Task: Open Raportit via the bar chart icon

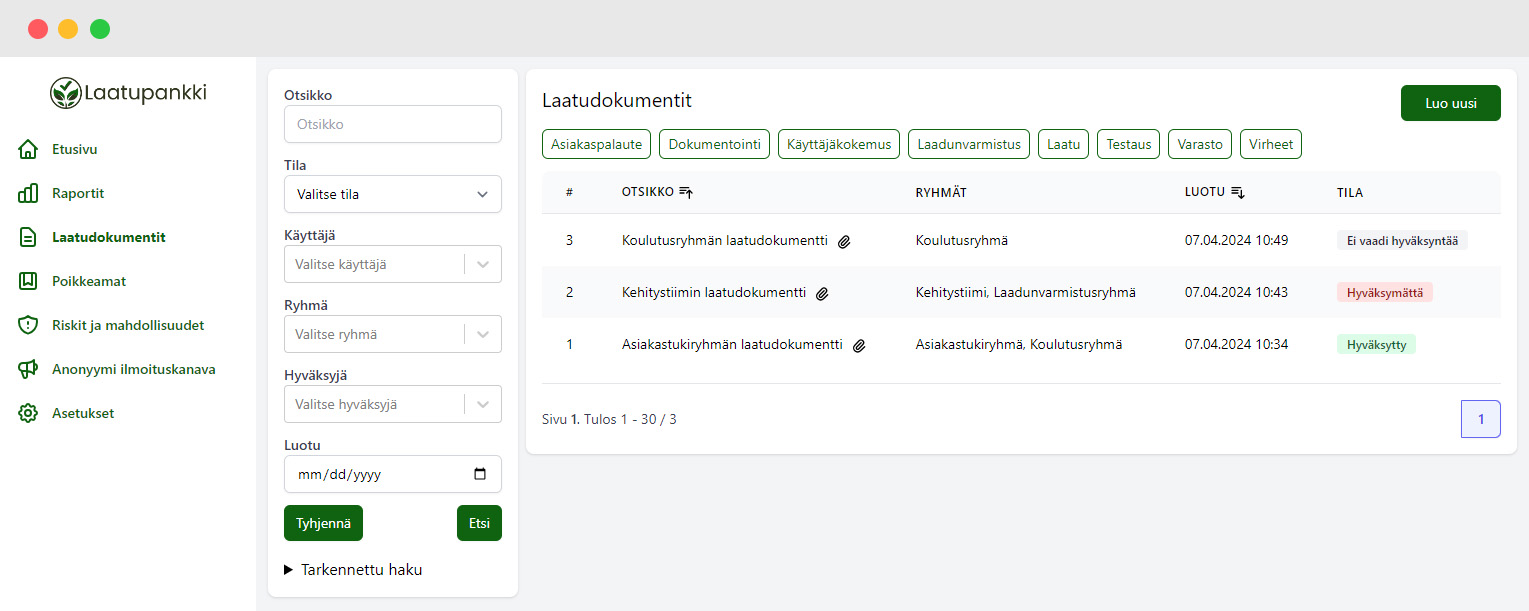Action: pos(28,194)
